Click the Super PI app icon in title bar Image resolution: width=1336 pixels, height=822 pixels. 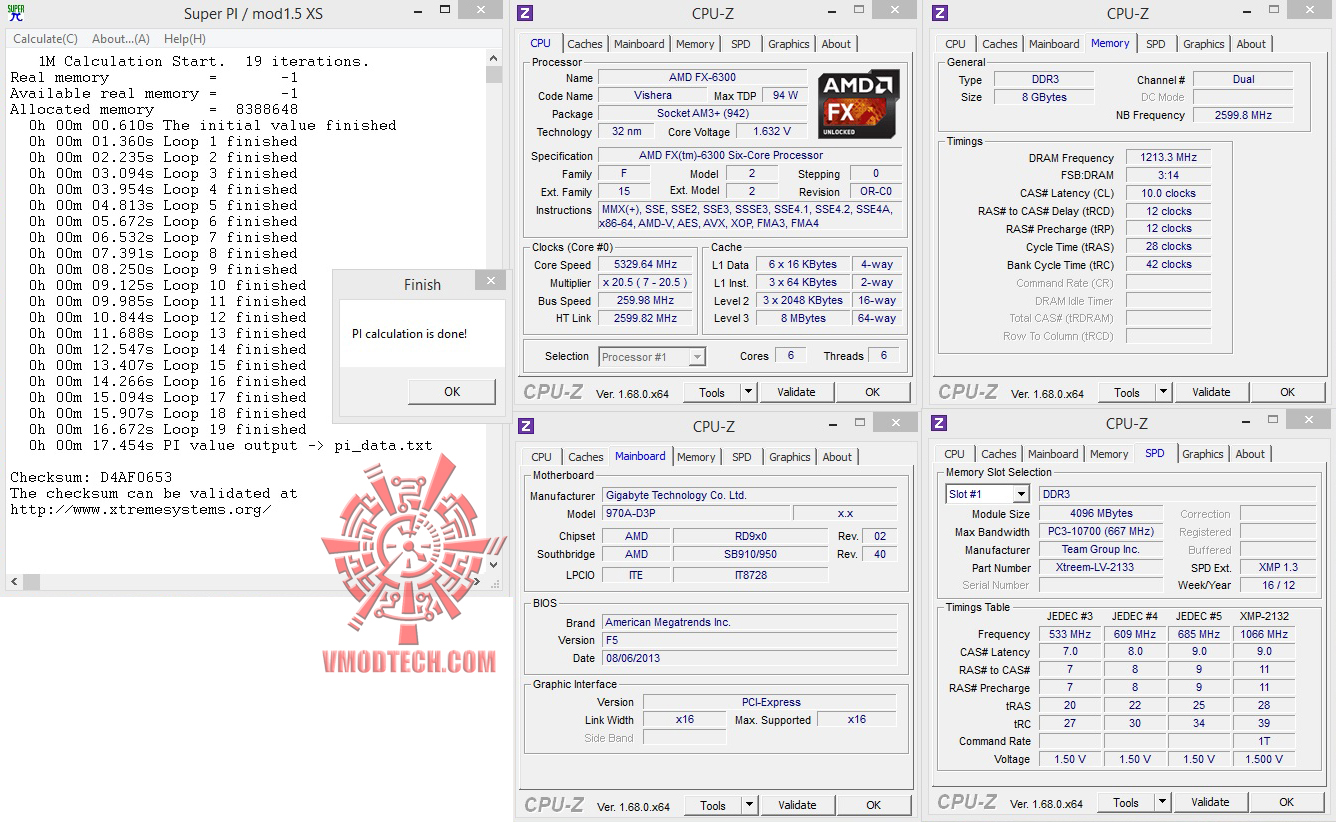[x=16, y=13]
